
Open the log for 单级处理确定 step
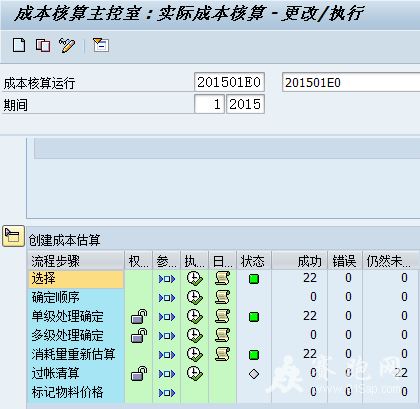(x=222, y=316)
